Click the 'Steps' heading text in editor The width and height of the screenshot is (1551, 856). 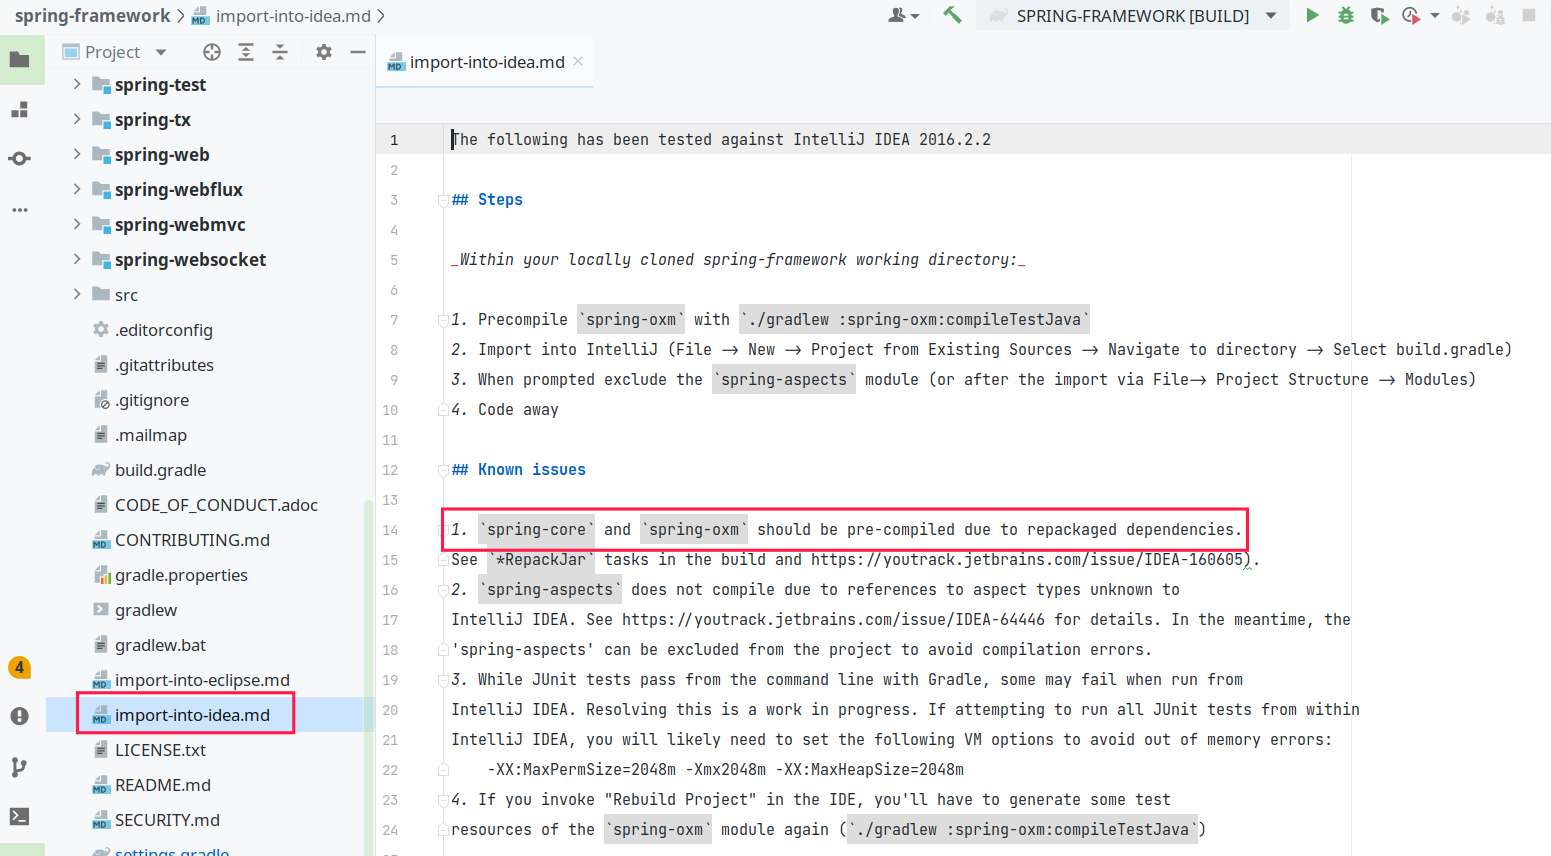tap(500, 200)
